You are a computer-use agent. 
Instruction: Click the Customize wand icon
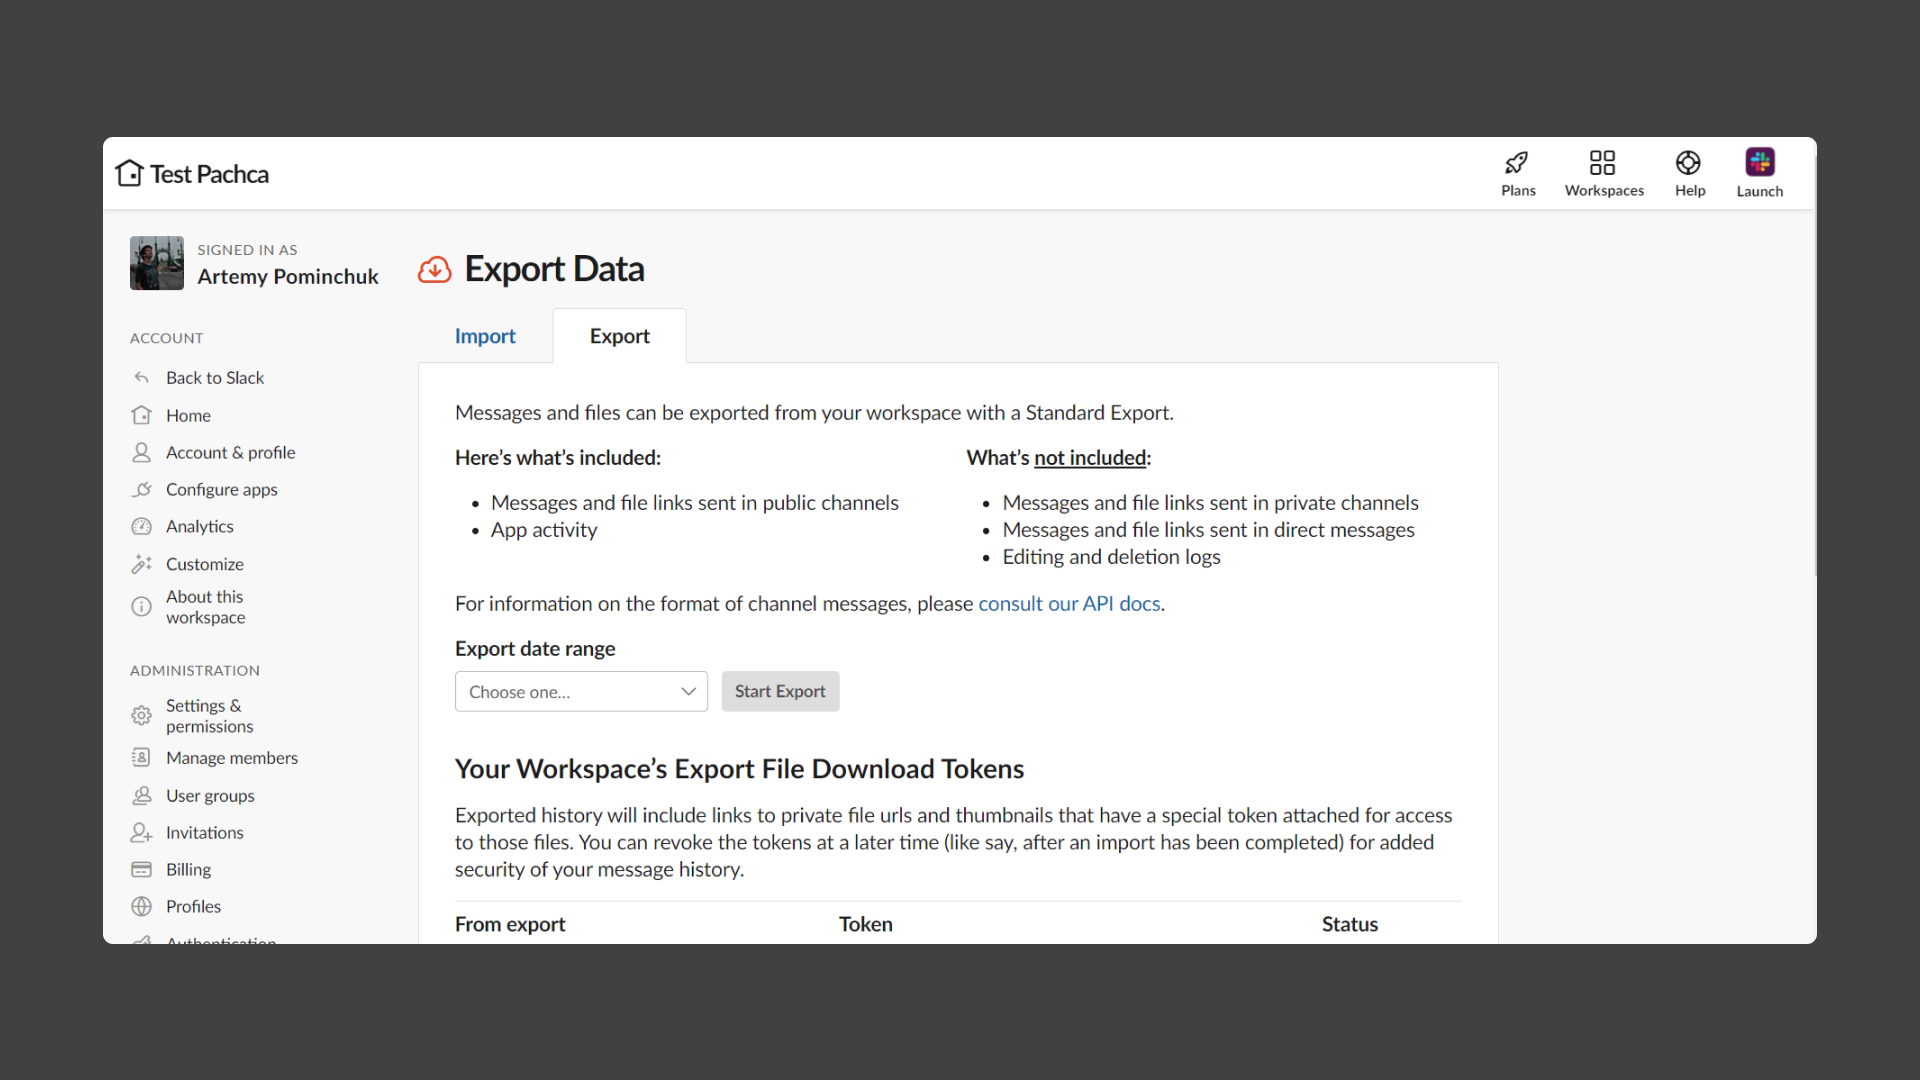point(142,565)
